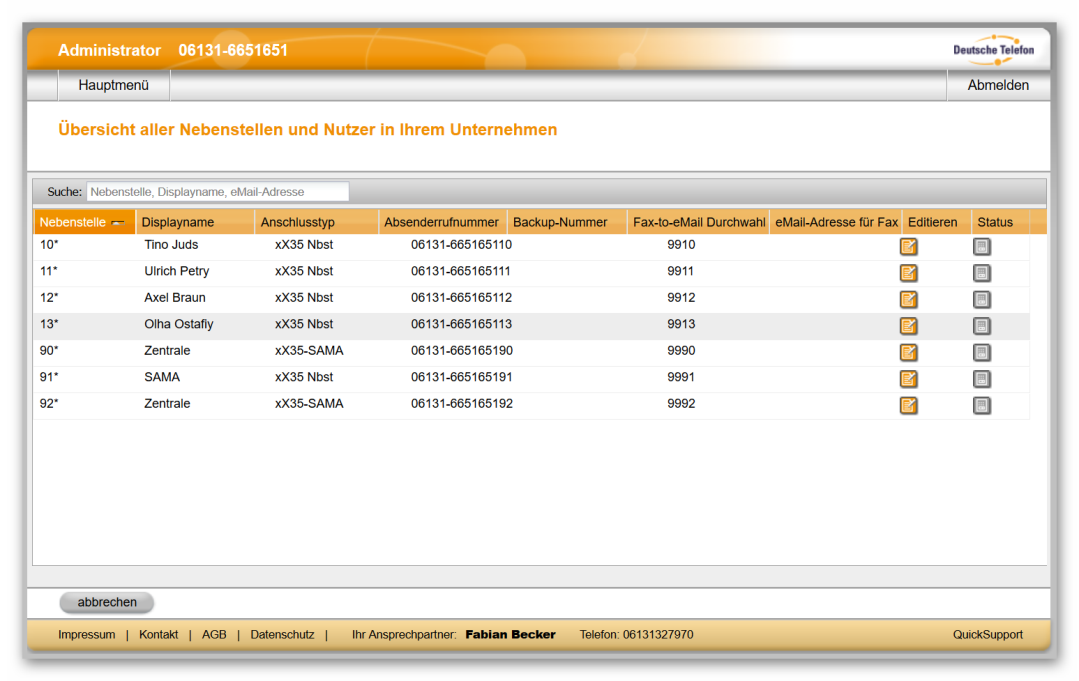
Task: Click edit icon for Tino Juds
Action: point(908,247)
